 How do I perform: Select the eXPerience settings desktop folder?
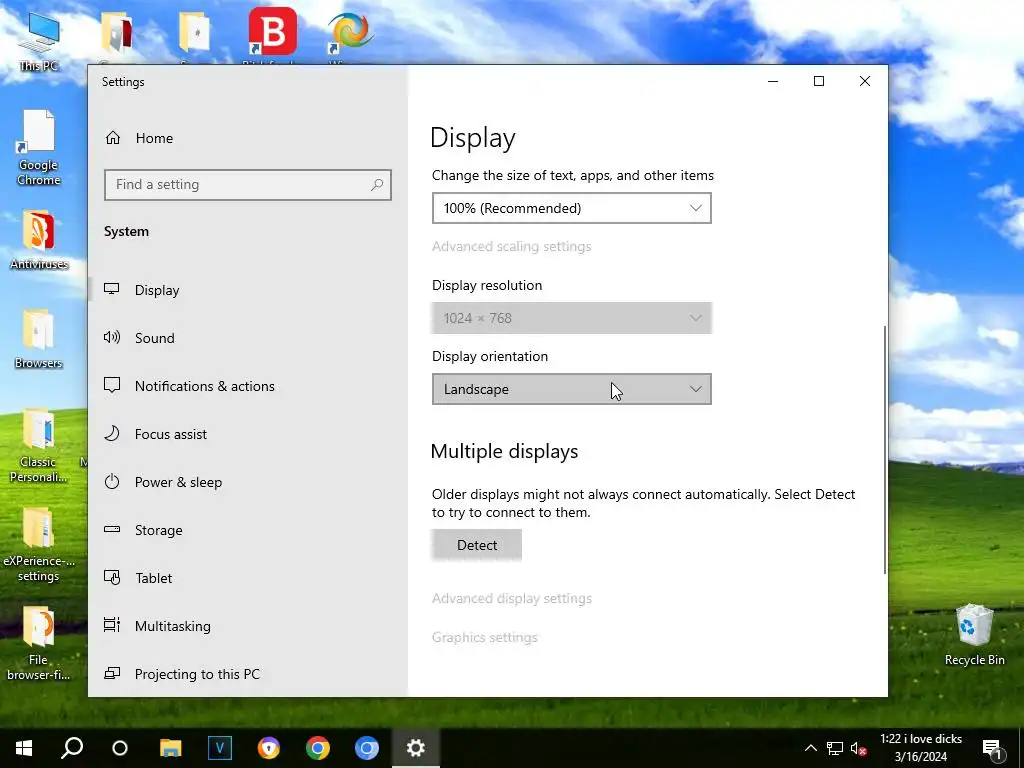[39, 544]
